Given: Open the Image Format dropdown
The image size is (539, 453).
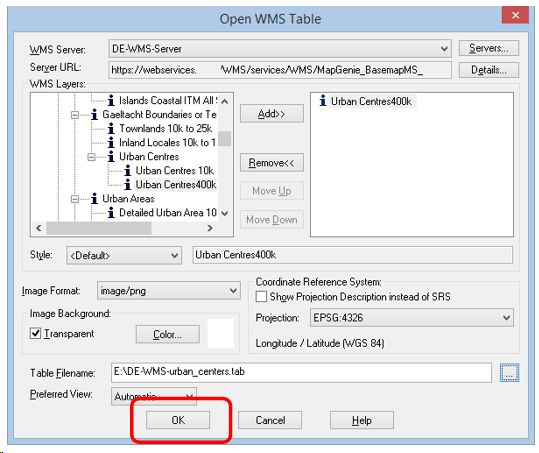Looking at the screenshot, I should tap(233, 291).
